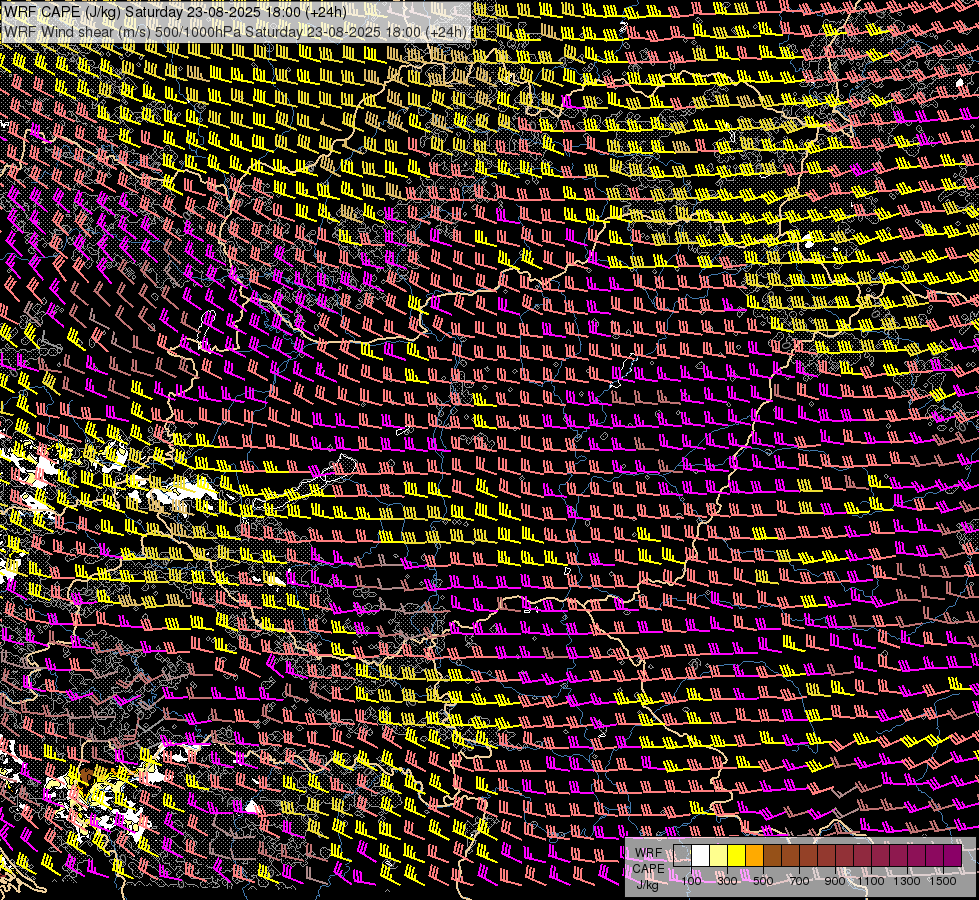The height and width of the screenshot is (900, 979).
Task: Click the 1300 legend value label
Action: (907, 881)
